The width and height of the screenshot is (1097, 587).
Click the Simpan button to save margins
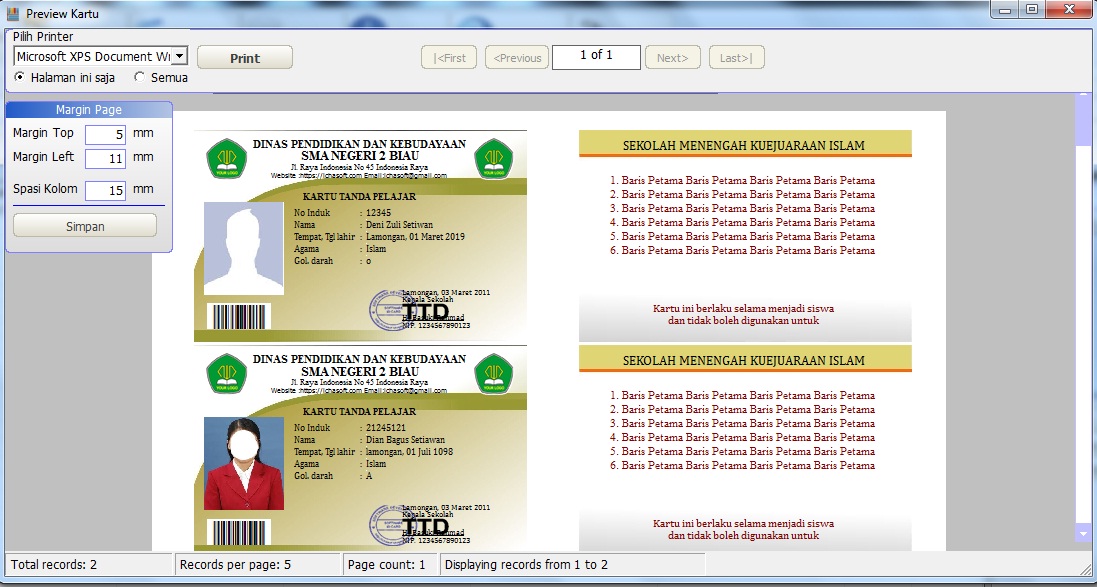(x=84, y=225)
